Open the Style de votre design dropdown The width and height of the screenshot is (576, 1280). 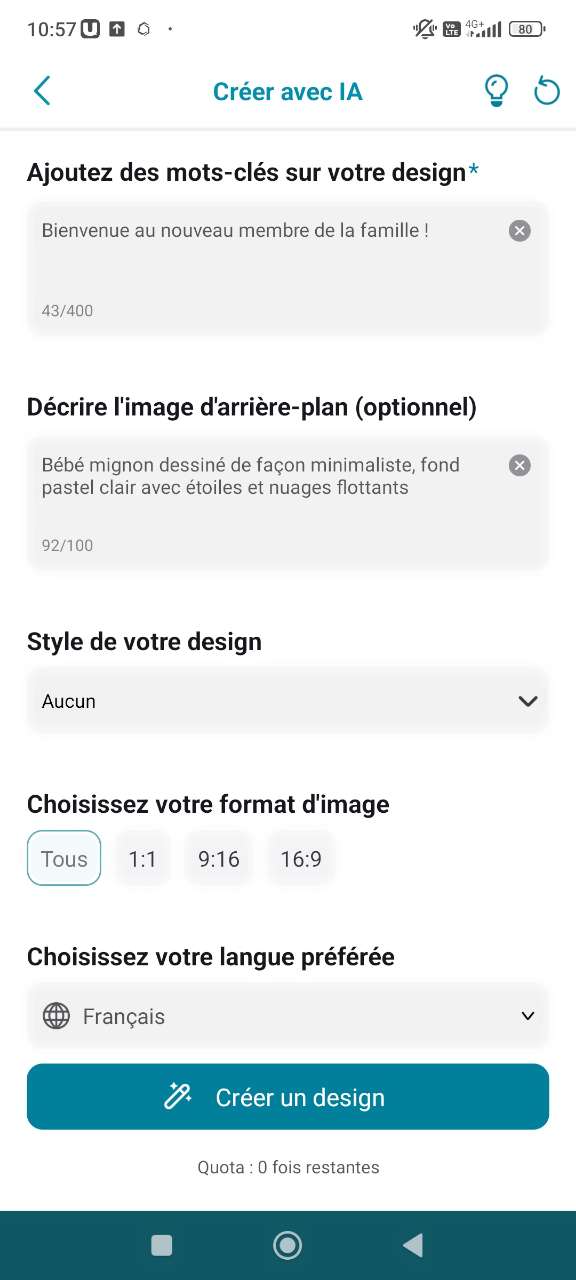[x=288, y=700]
